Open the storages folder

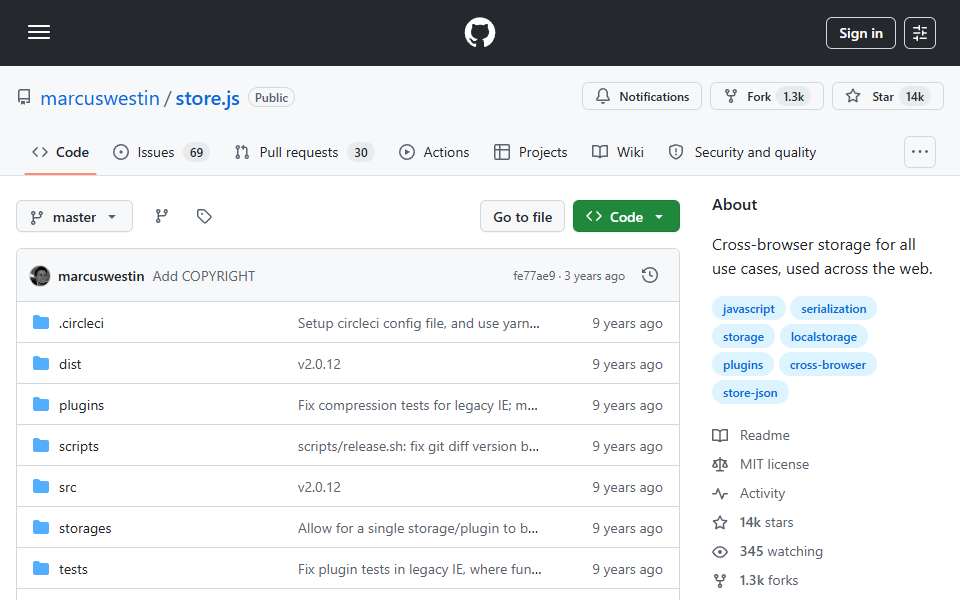(85, 528)
